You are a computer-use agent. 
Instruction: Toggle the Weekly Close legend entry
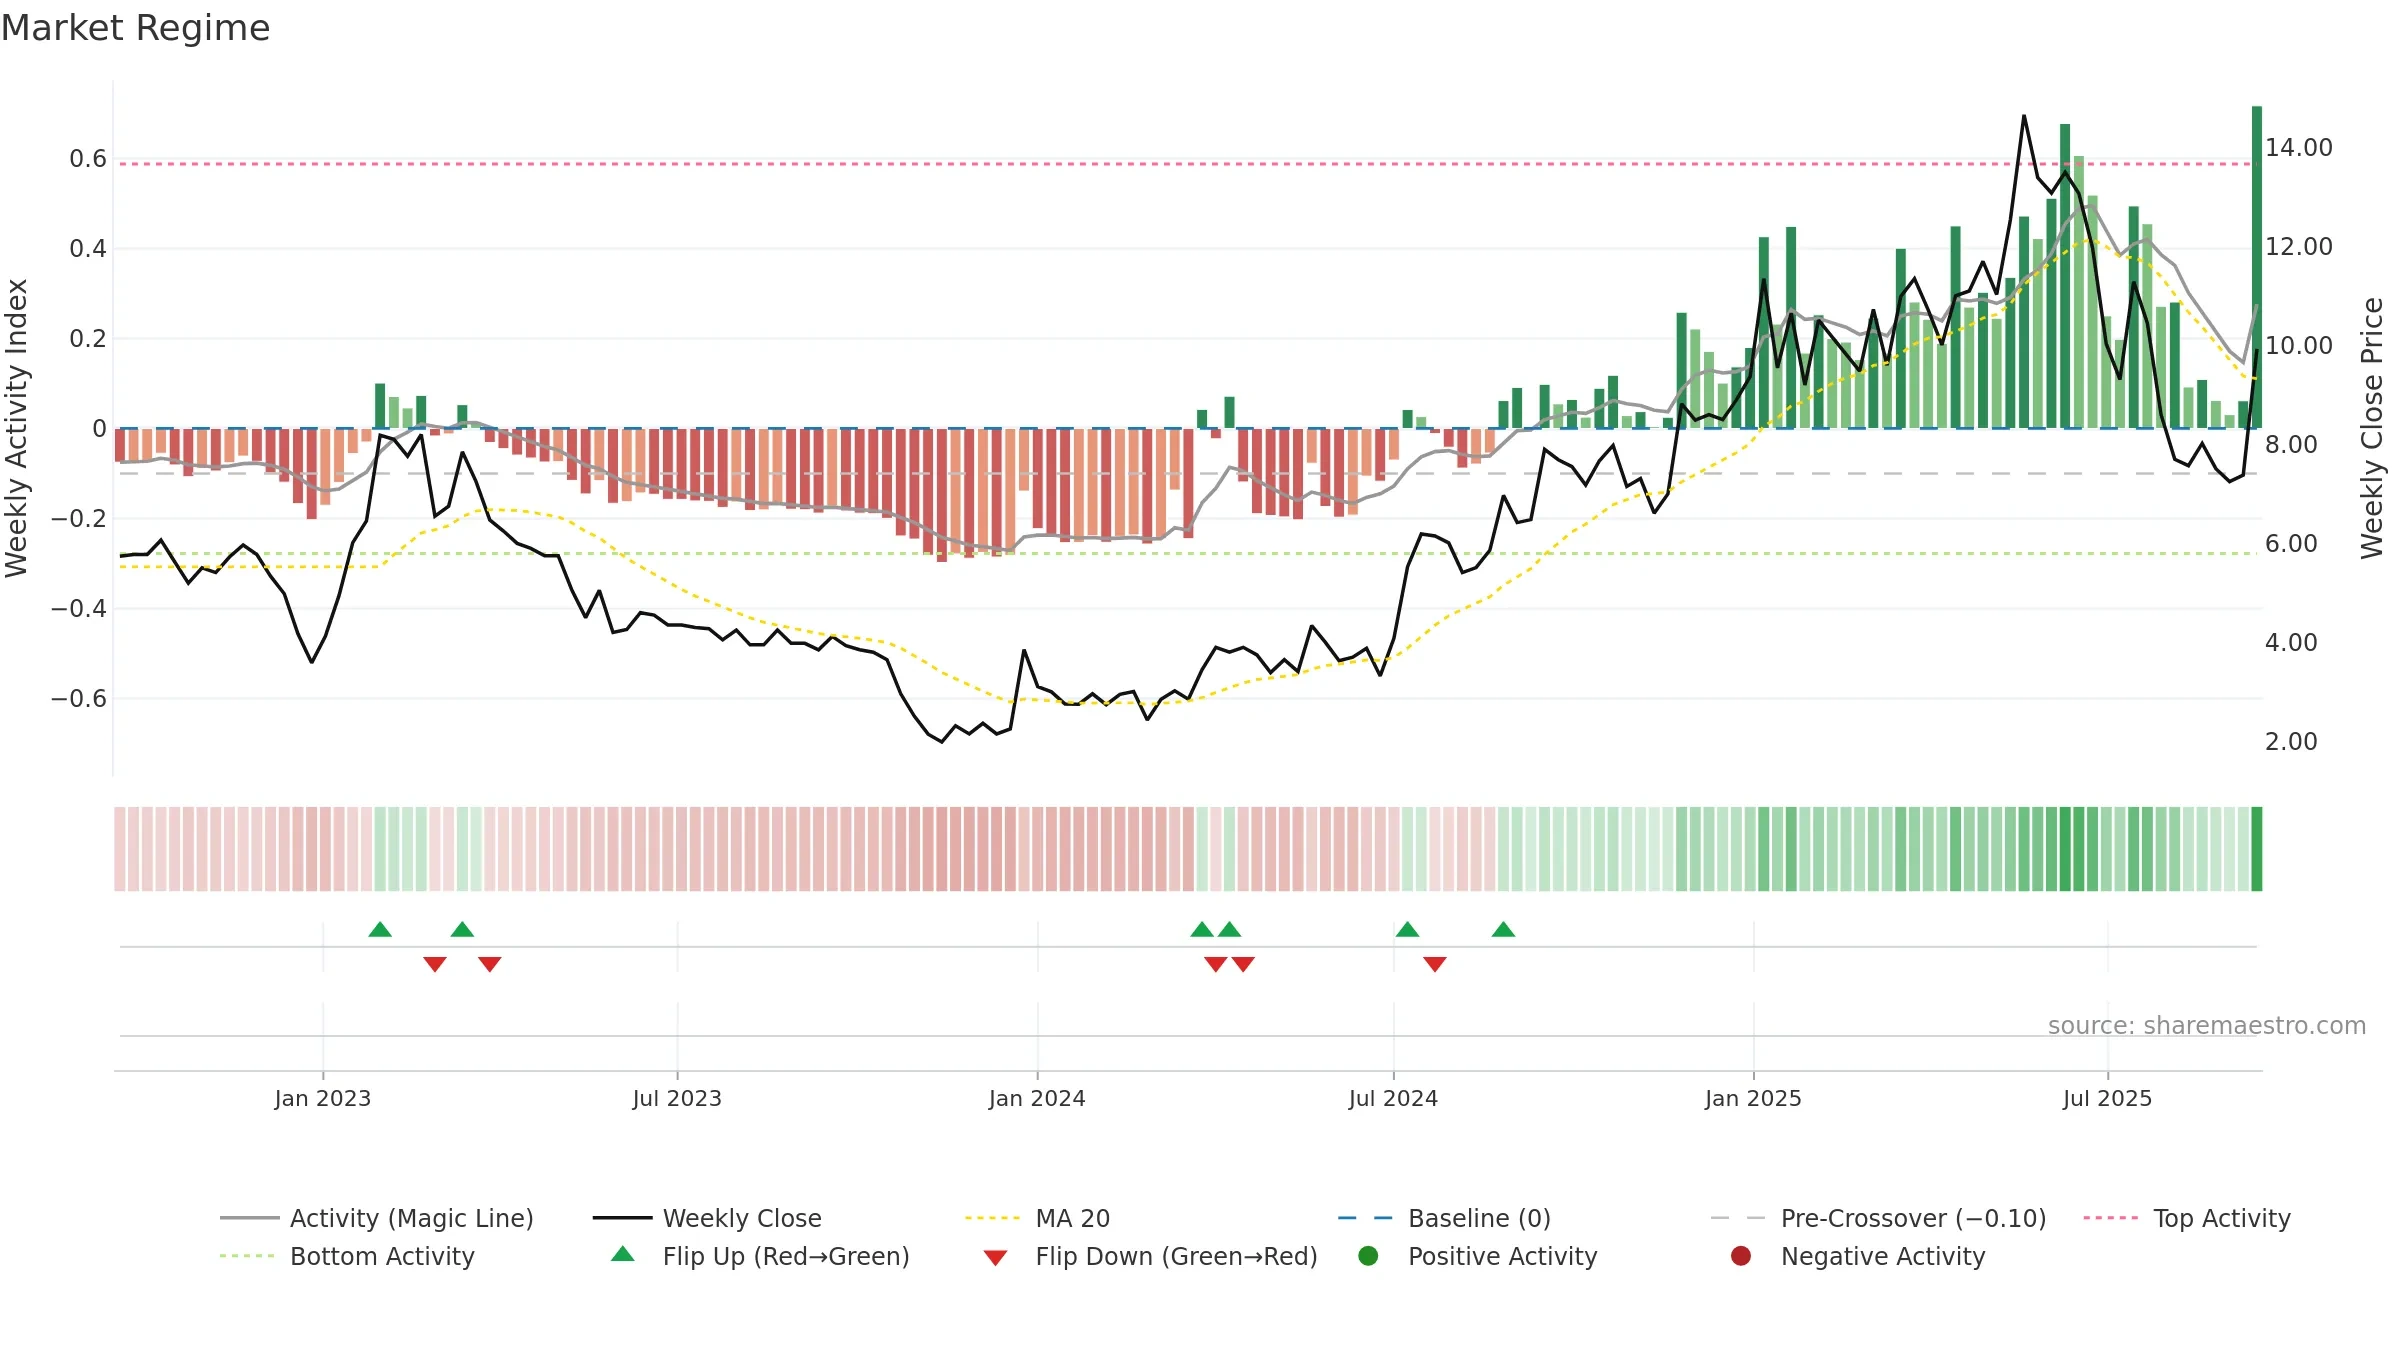tap(707, 1218)
